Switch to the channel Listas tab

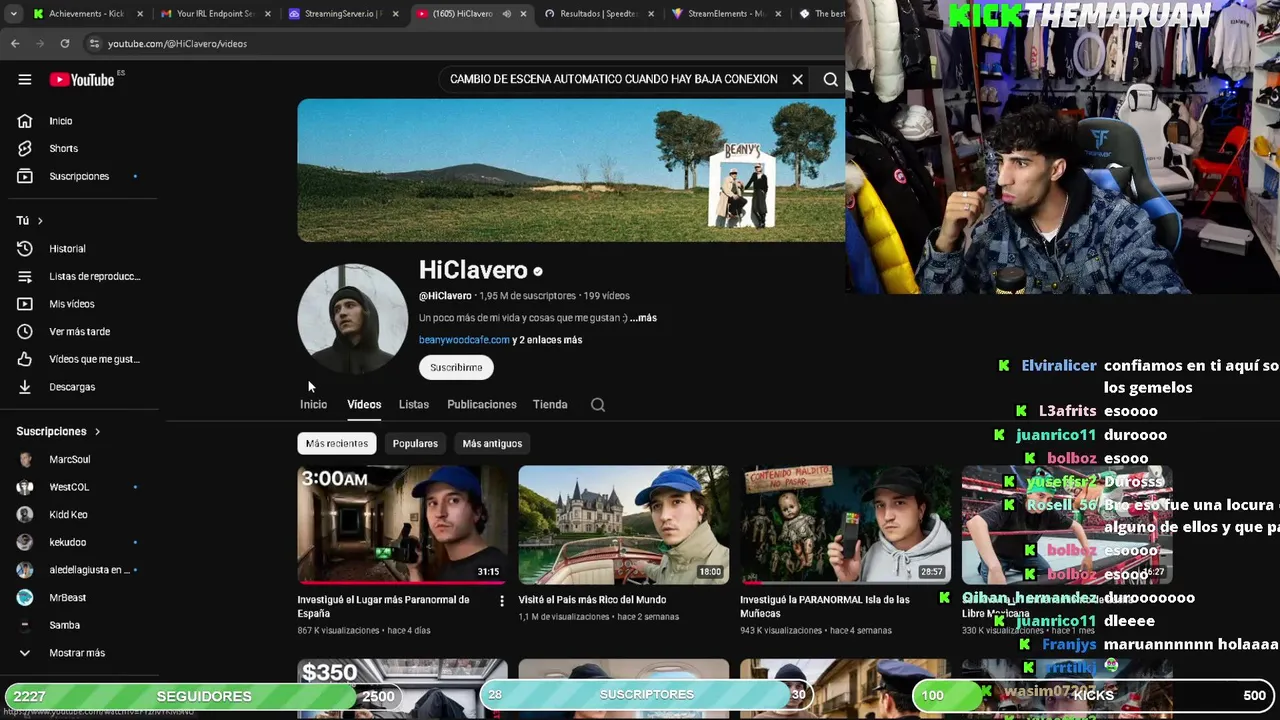pos(414,404)
